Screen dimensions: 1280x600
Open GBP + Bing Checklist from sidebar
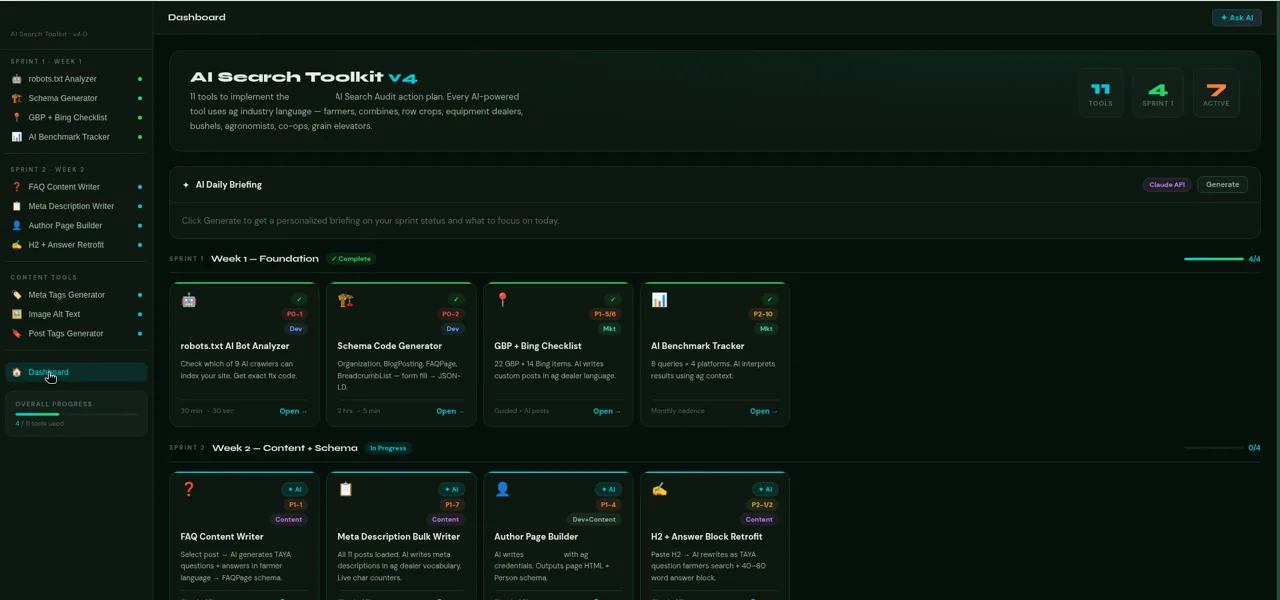[76, 117]
